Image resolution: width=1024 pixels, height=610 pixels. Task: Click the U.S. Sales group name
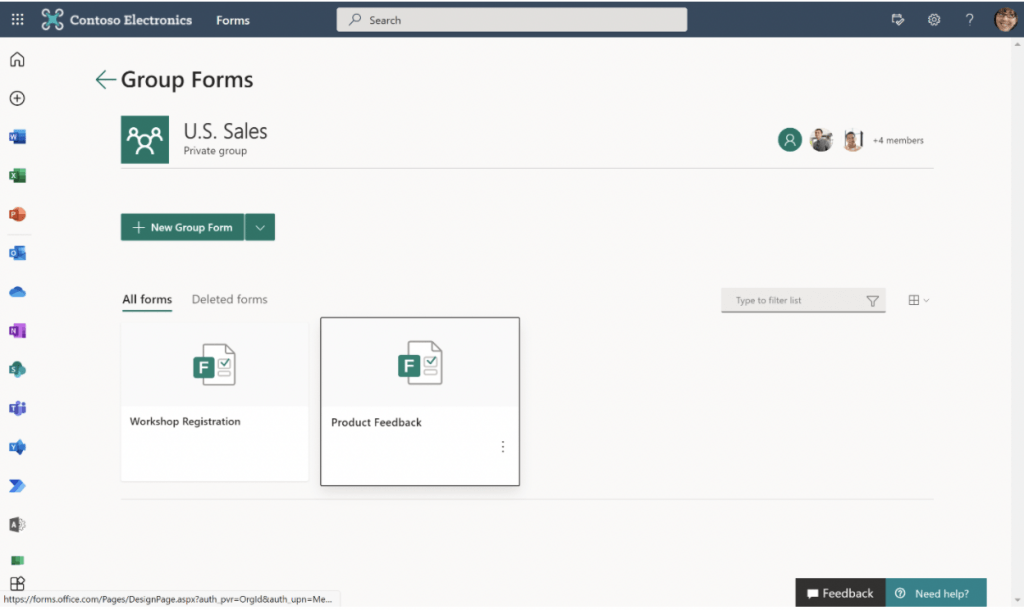tap(225, 131)
